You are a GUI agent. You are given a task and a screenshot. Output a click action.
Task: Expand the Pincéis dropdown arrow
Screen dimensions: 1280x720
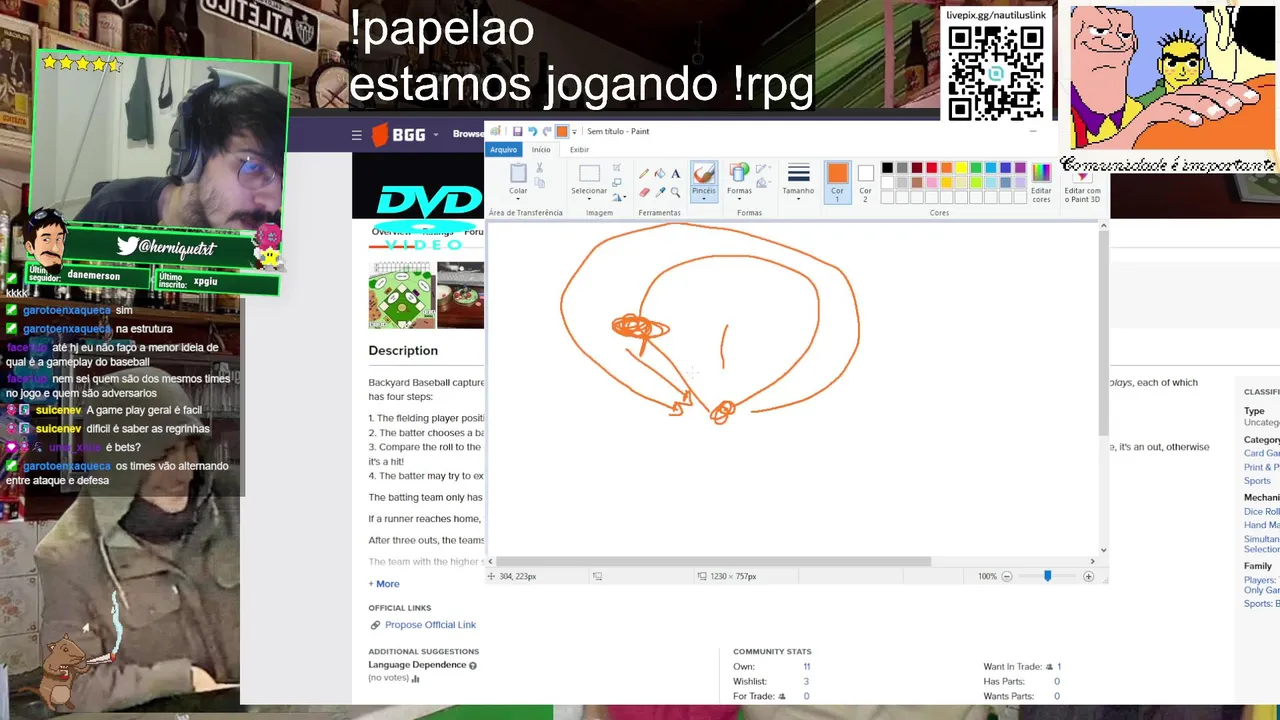click(x=704, y=199)
